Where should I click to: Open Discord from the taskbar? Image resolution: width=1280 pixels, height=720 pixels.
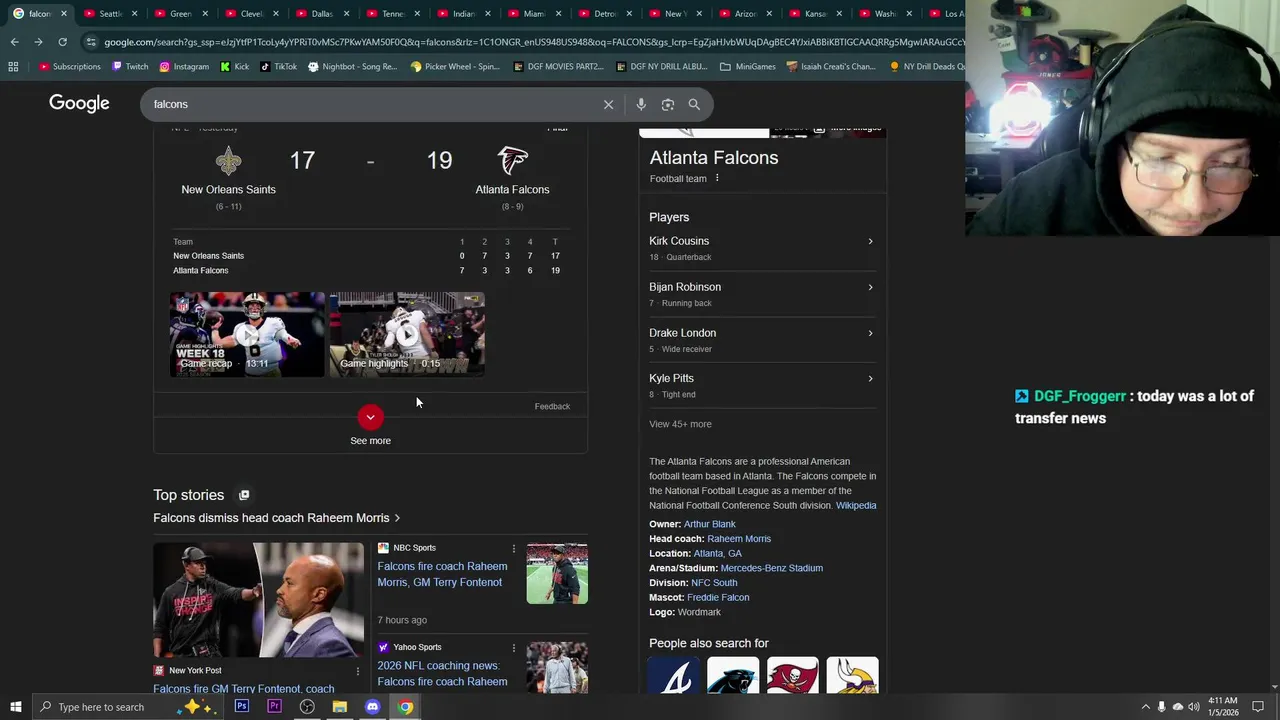[372, 707]
